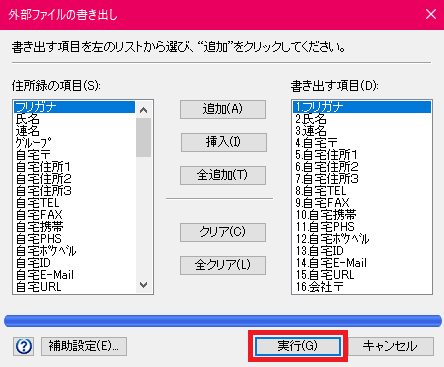444x367 pixels.
Task: Select グループ in the left list
Action: click(x=75, y=143)
